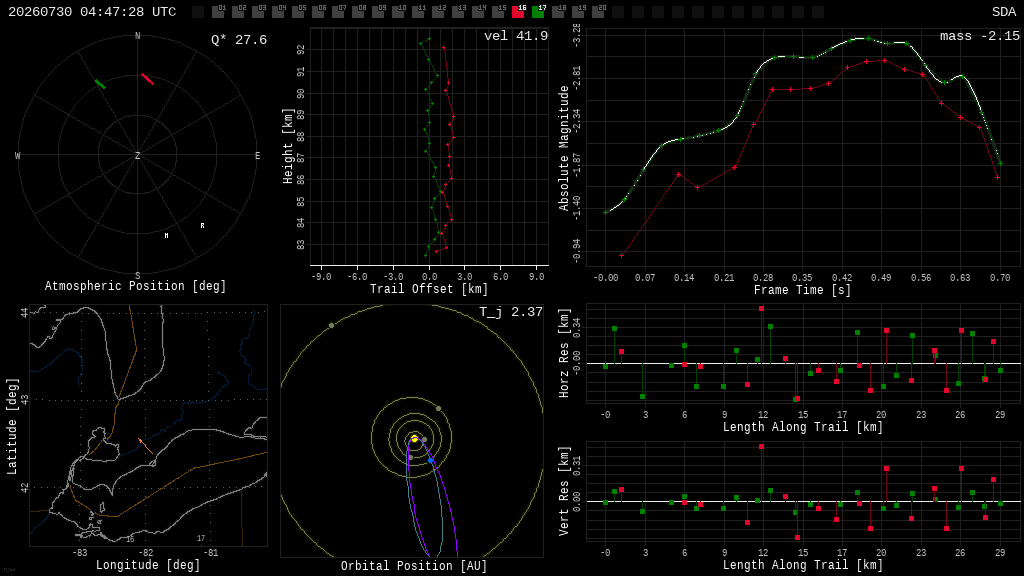Select station box 10 in top bar

(x=398, y=12)
